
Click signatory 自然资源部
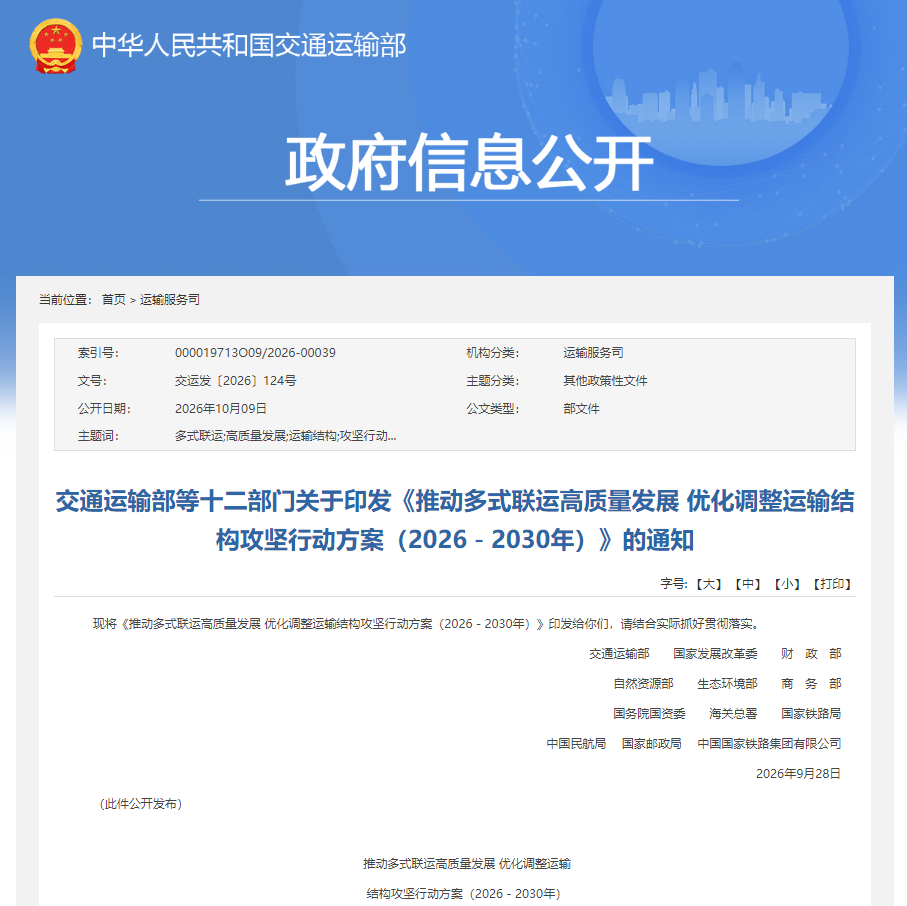[643, 684]
